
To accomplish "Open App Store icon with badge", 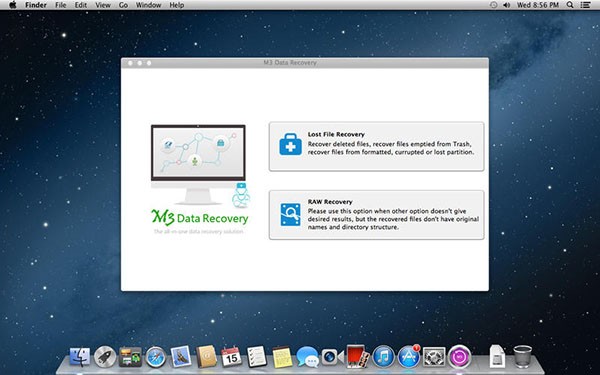I will pos(409,357).
